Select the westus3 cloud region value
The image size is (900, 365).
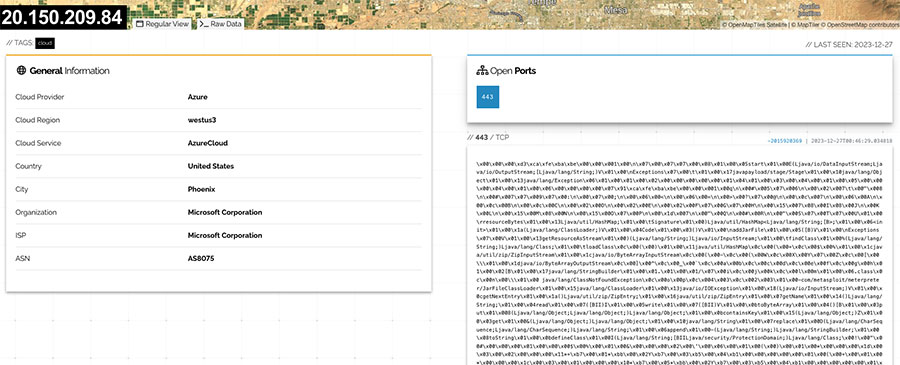(x=201, y=120)
